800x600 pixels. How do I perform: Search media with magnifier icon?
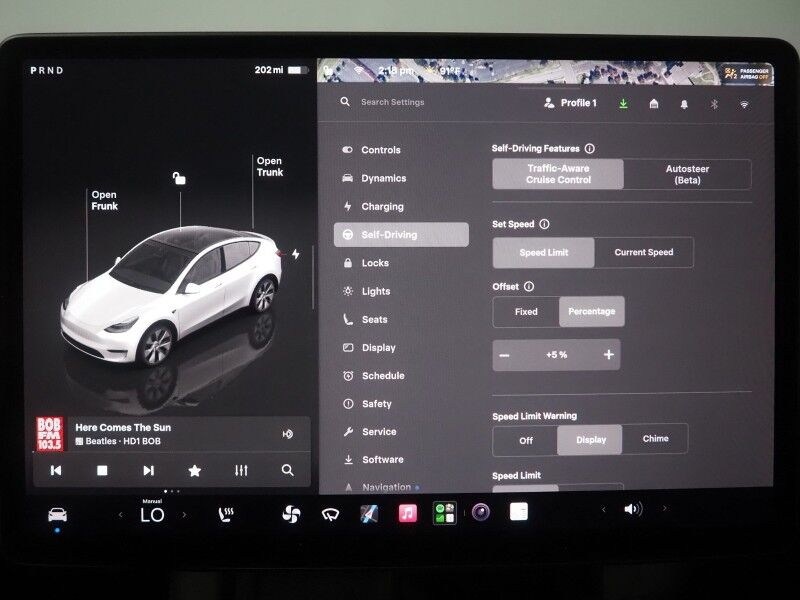tap(288, 470)
